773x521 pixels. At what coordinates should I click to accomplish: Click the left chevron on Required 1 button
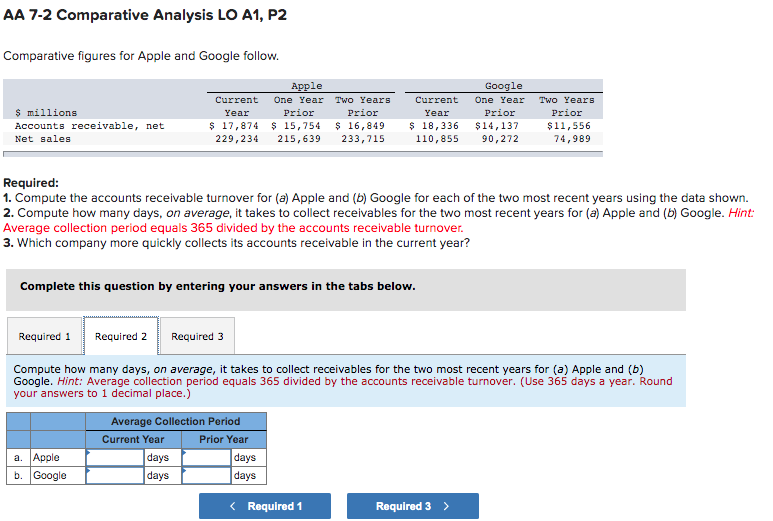pos(233,506)
